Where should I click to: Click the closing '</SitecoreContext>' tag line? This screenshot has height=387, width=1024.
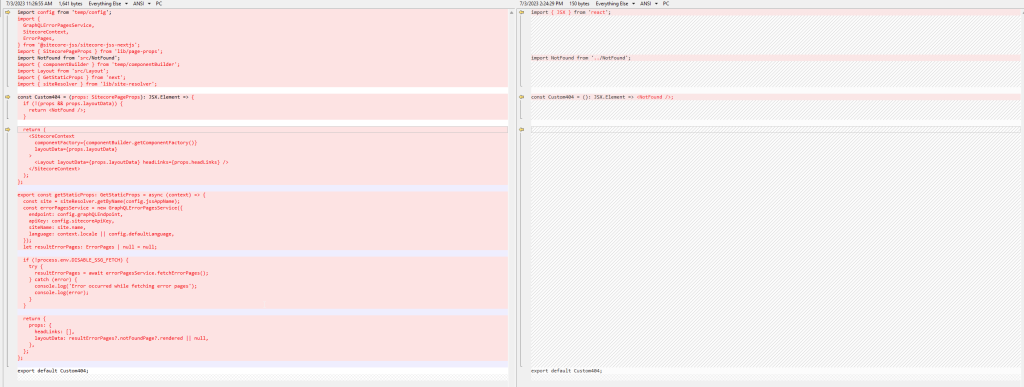[54, 168]
